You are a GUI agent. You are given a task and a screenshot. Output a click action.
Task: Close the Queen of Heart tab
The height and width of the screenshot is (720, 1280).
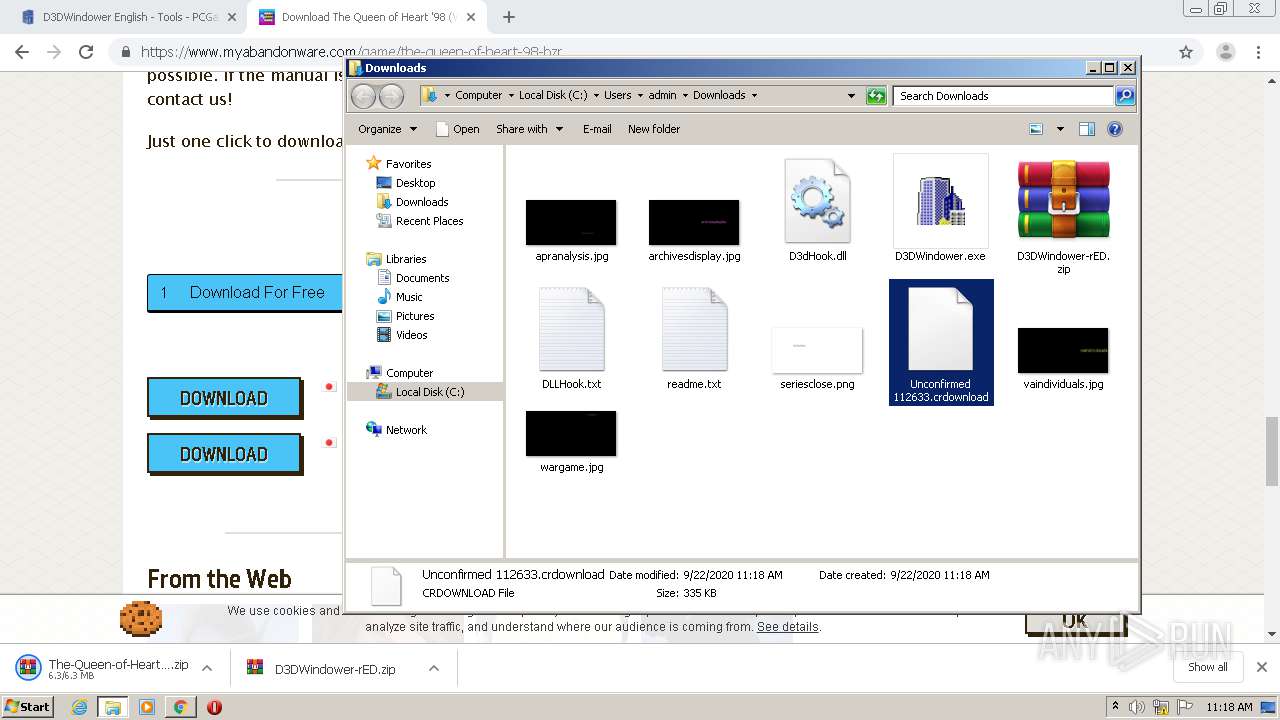pyautogui.click(x=471, y=17)
